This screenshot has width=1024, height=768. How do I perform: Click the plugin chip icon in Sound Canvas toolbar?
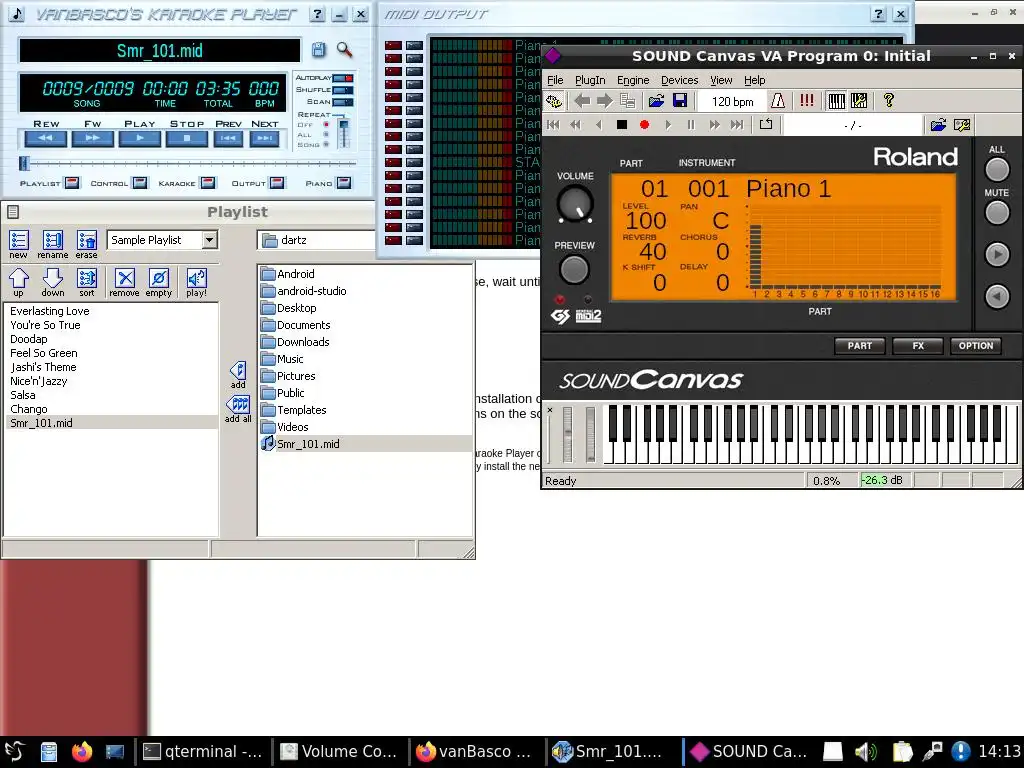[x=554, y=101]
